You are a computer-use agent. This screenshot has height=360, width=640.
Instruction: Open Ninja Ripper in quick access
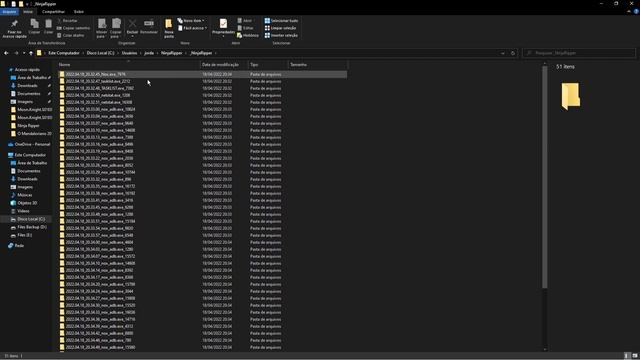click(28, 125)
